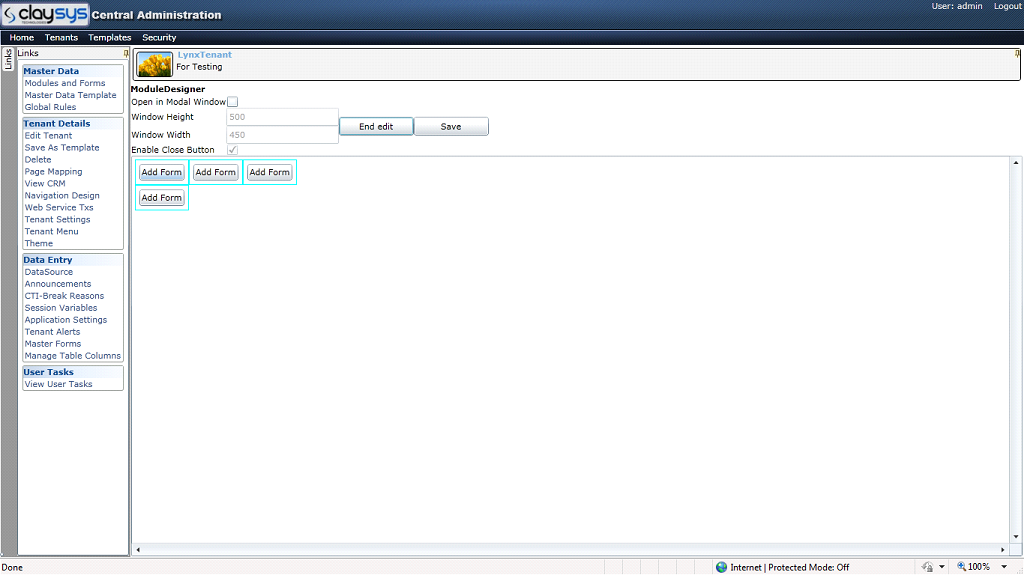
Task: Open the zoom level dropdown arrow
Action: point(1004,567)
